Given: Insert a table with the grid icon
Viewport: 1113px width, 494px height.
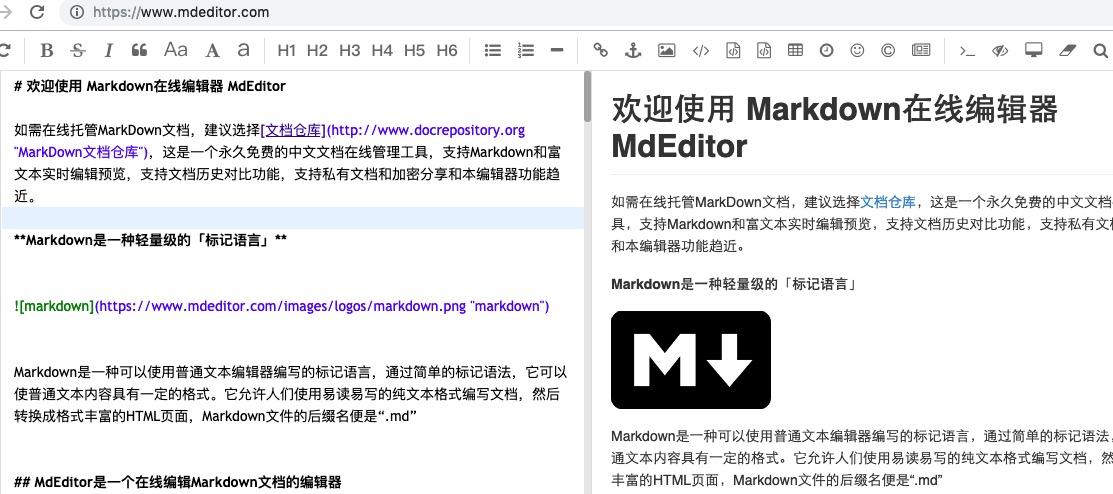Looking at the screenshot, I should [x=795, y=50].
